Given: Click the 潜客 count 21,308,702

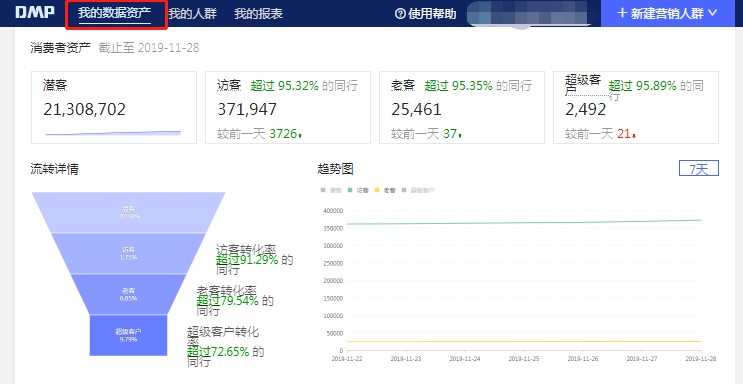Looking at the screenshot, I should [x=84, y=110].
